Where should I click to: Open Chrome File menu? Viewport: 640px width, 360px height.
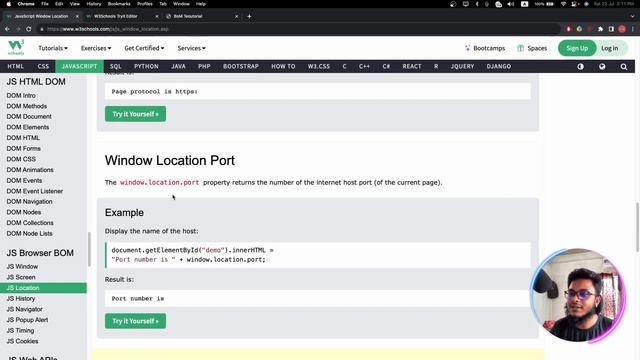click(45, 4)
